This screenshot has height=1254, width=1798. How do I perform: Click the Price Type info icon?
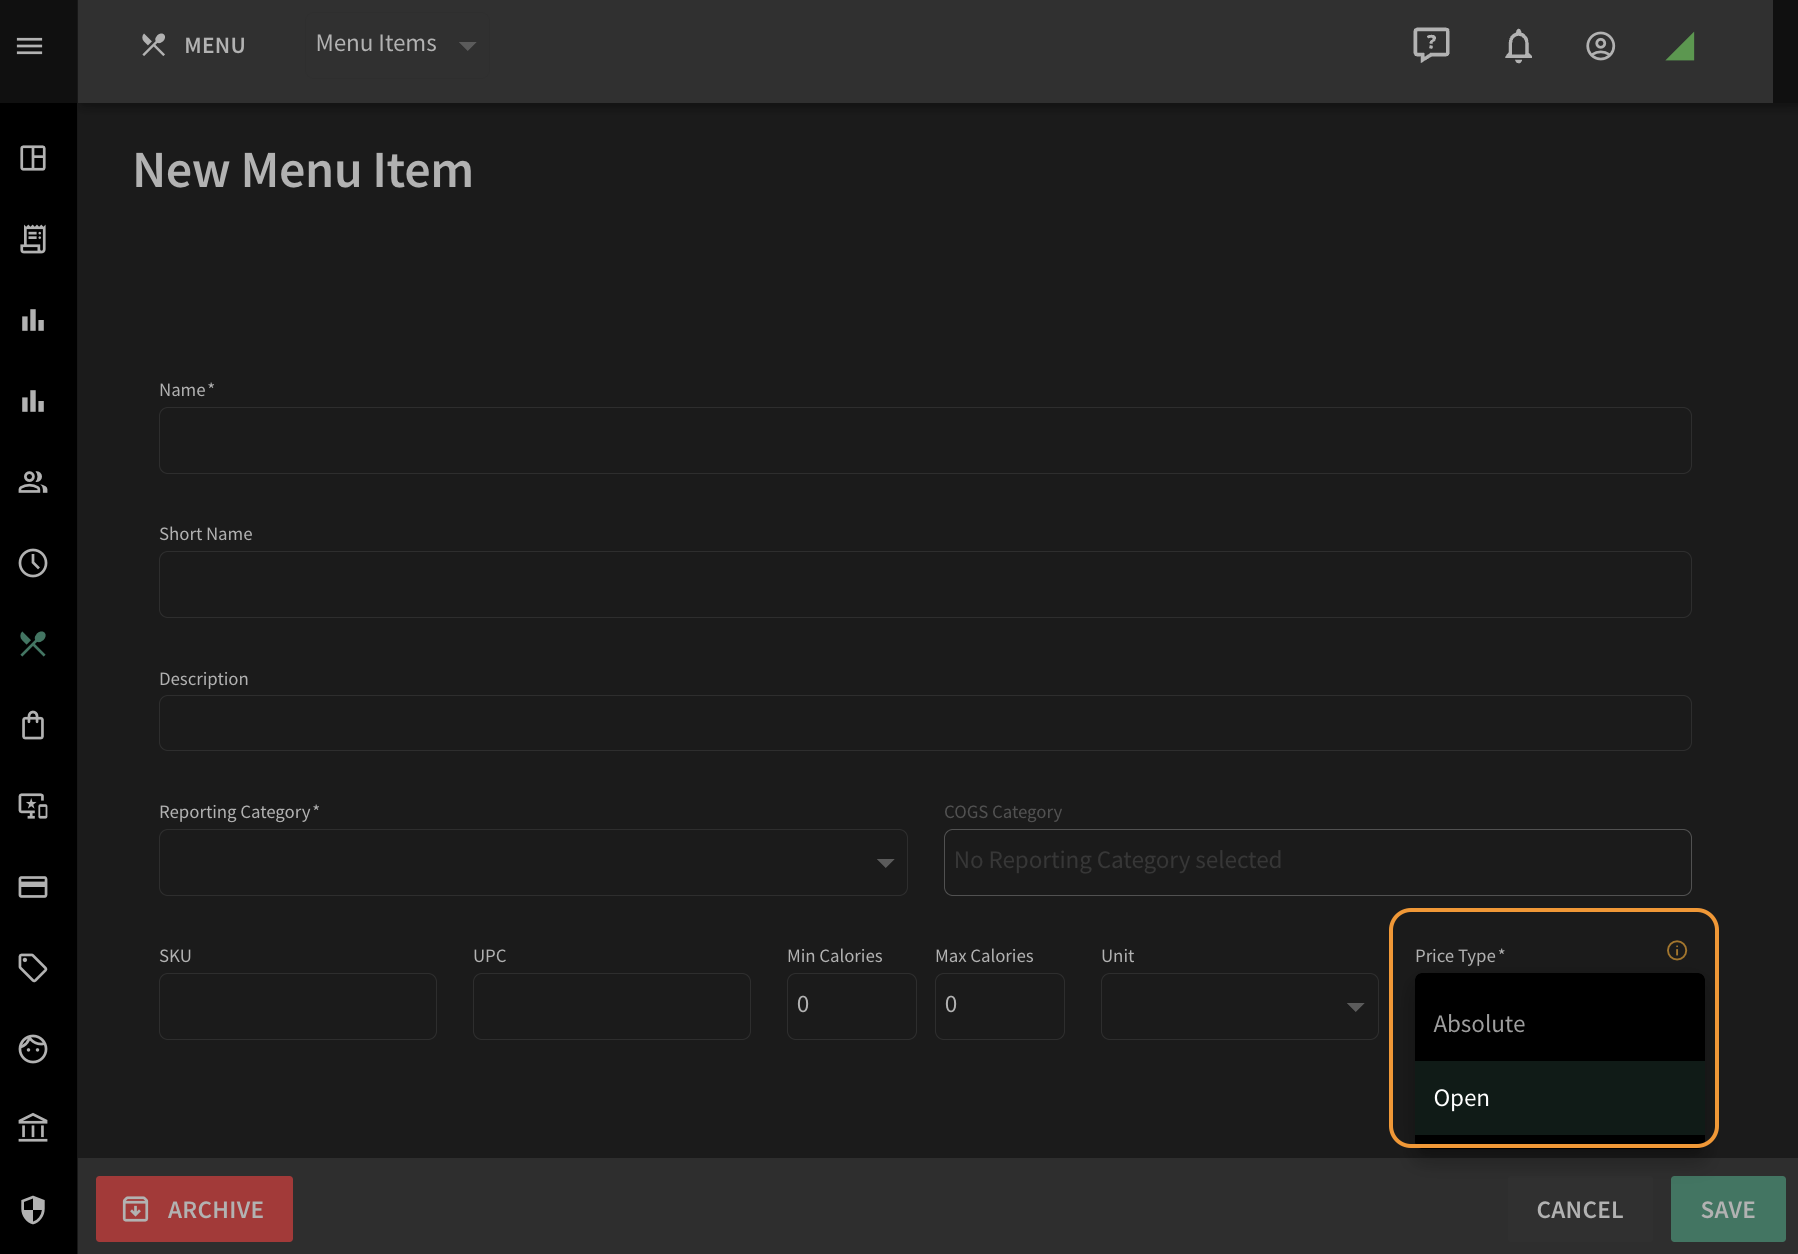point(1677,951)
